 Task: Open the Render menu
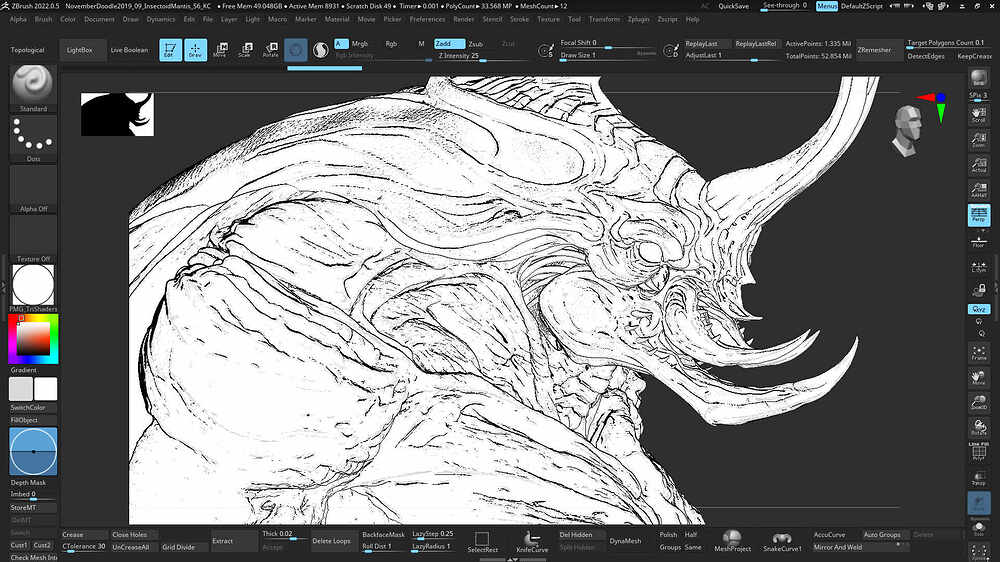464,19
